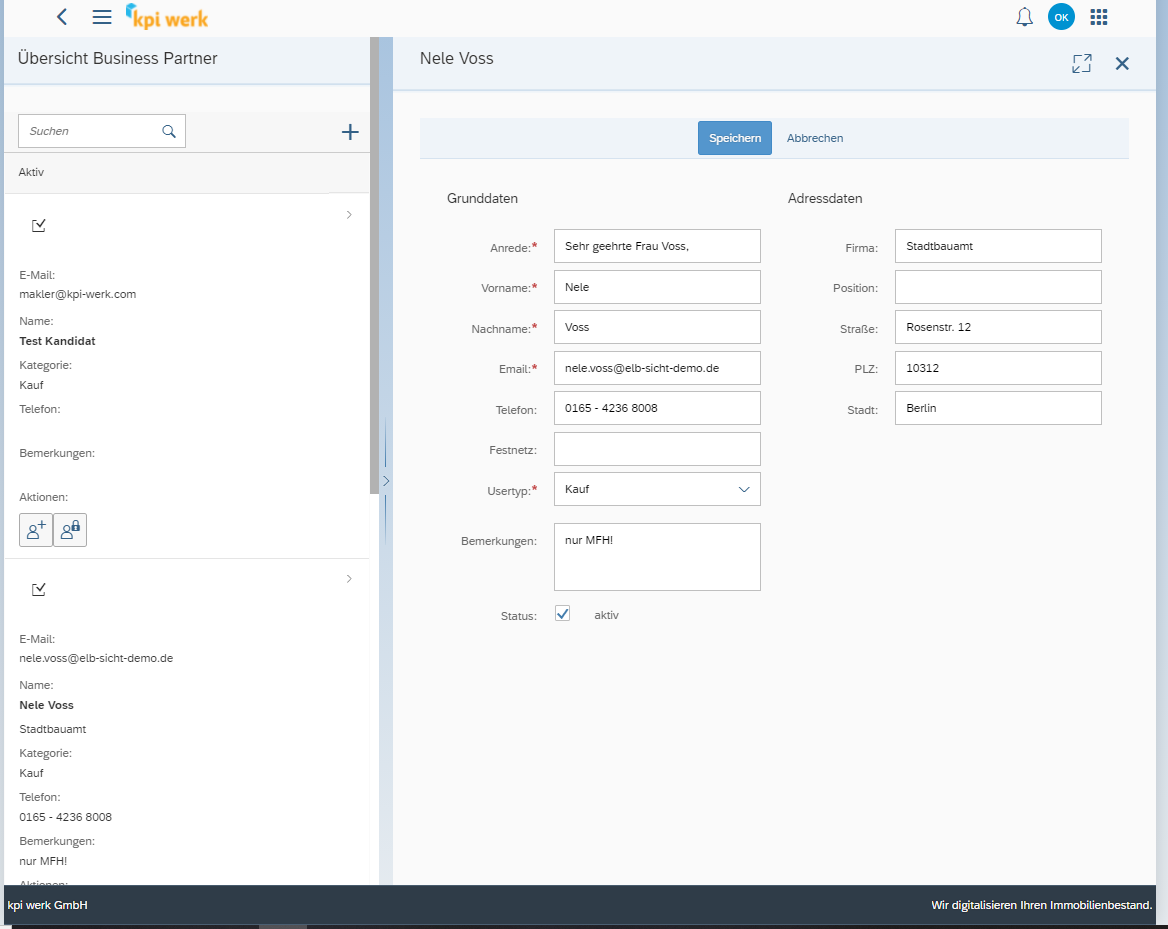The height and width of the screenshot is (929, 1168).
Task: Start a search with the magnifier icon
Action: tap(169, 131)
